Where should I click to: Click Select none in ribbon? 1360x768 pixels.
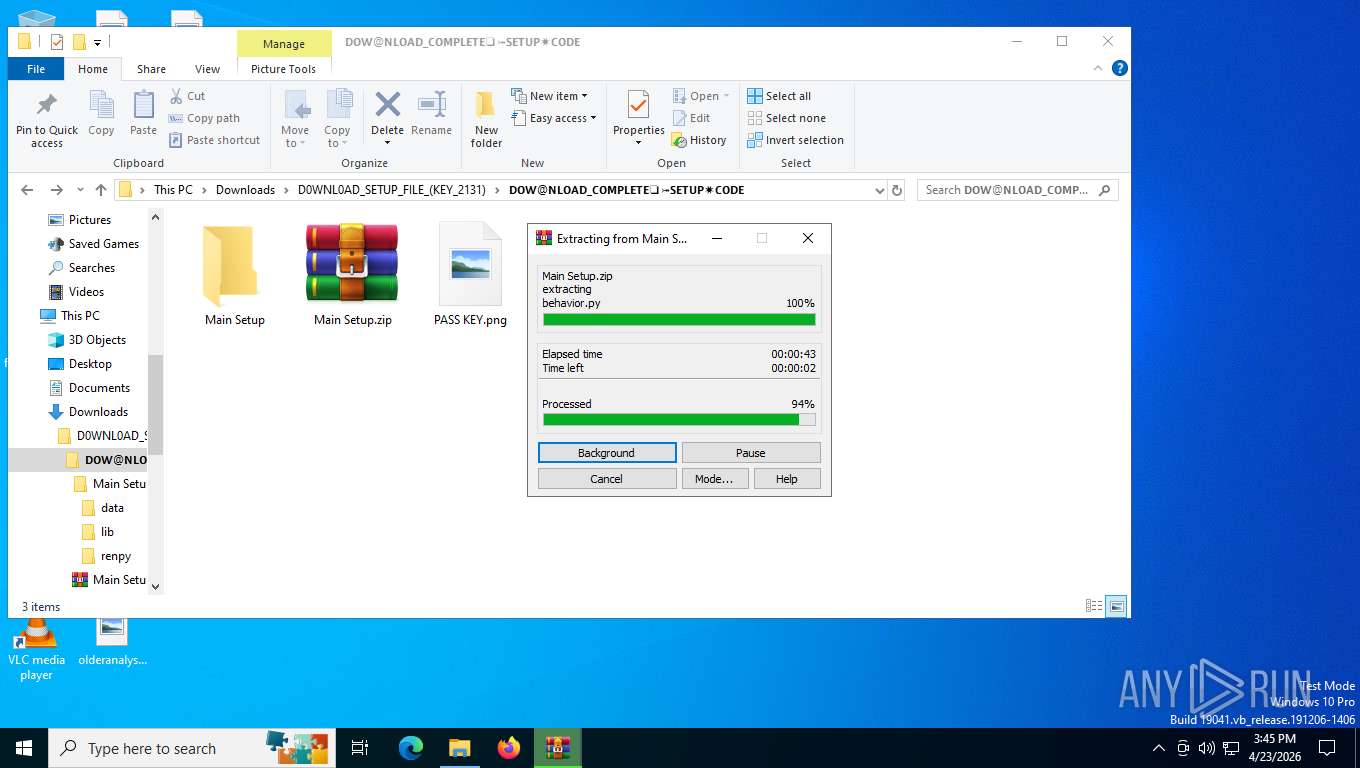(x=786, y=118)
